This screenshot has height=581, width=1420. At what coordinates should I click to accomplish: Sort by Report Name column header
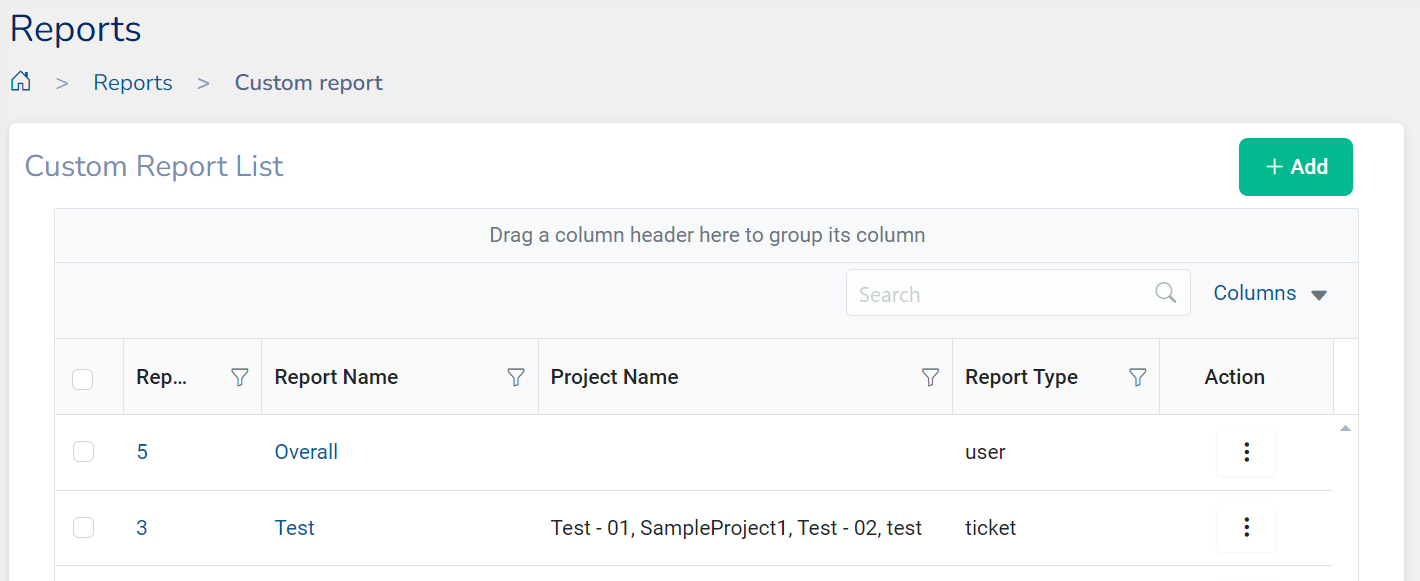pyautogui.click(x=336, y=377)
